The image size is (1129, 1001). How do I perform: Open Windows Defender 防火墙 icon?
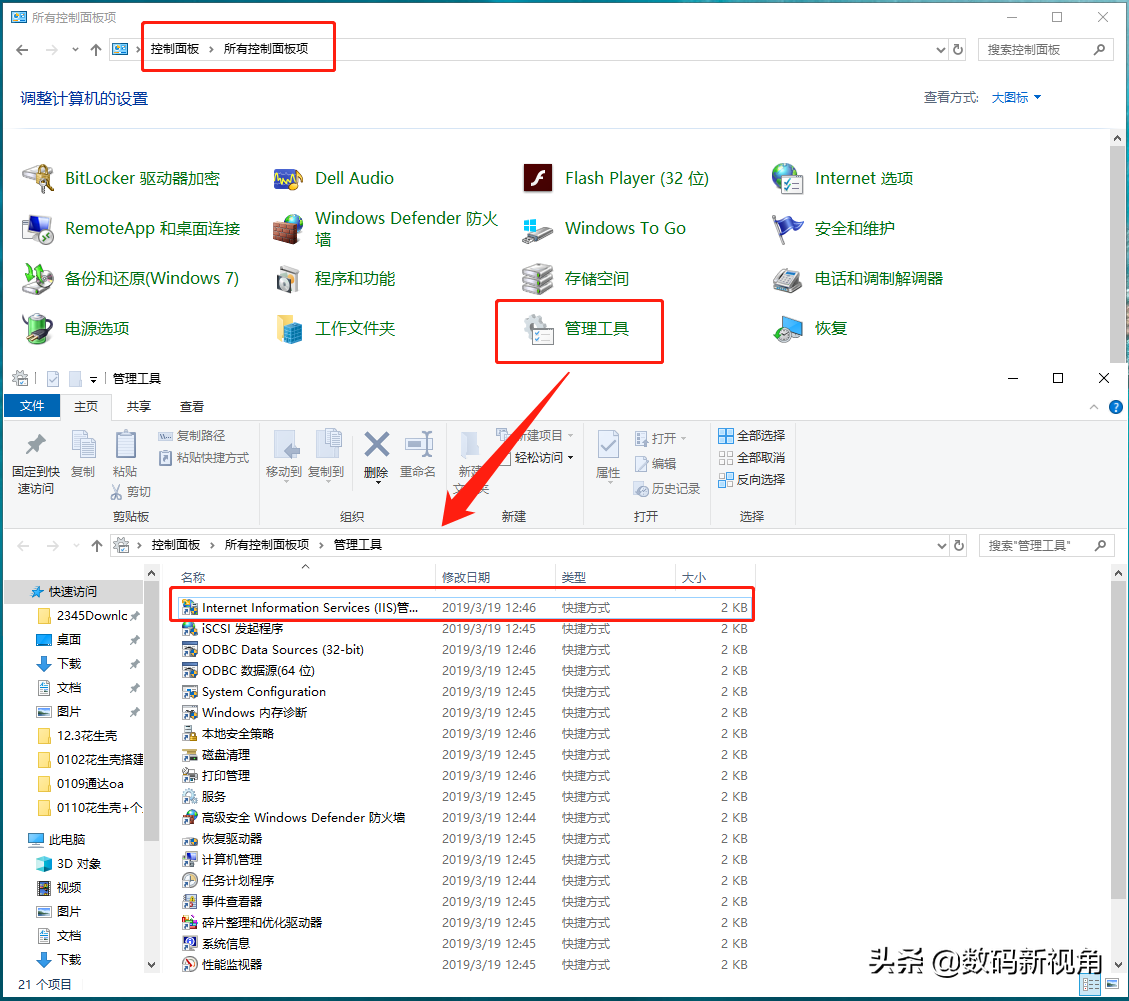(288, 228)
